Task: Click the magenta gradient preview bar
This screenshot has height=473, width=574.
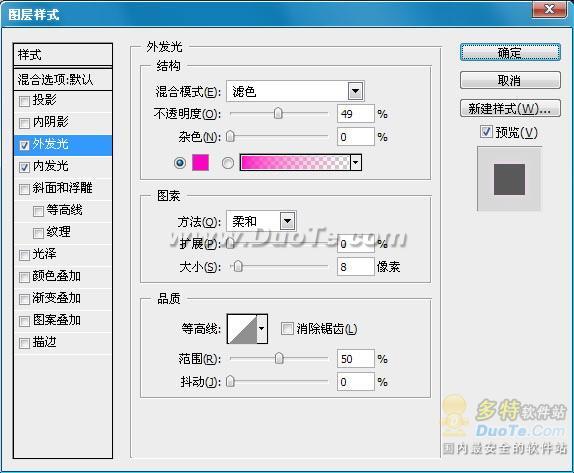Action: [x=295, y=162]
